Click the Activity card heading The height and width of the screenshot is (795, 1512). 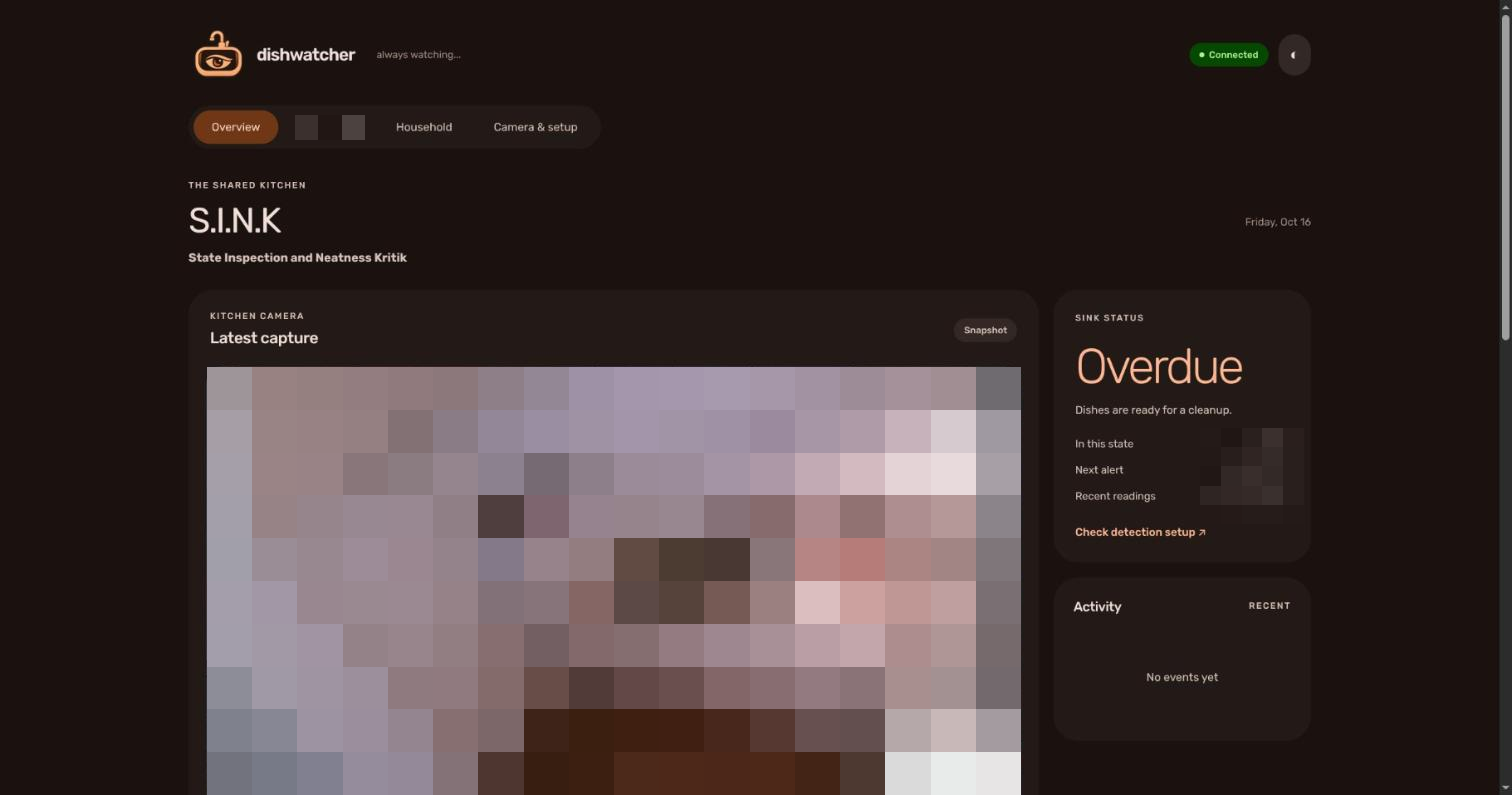(1097, 607)
